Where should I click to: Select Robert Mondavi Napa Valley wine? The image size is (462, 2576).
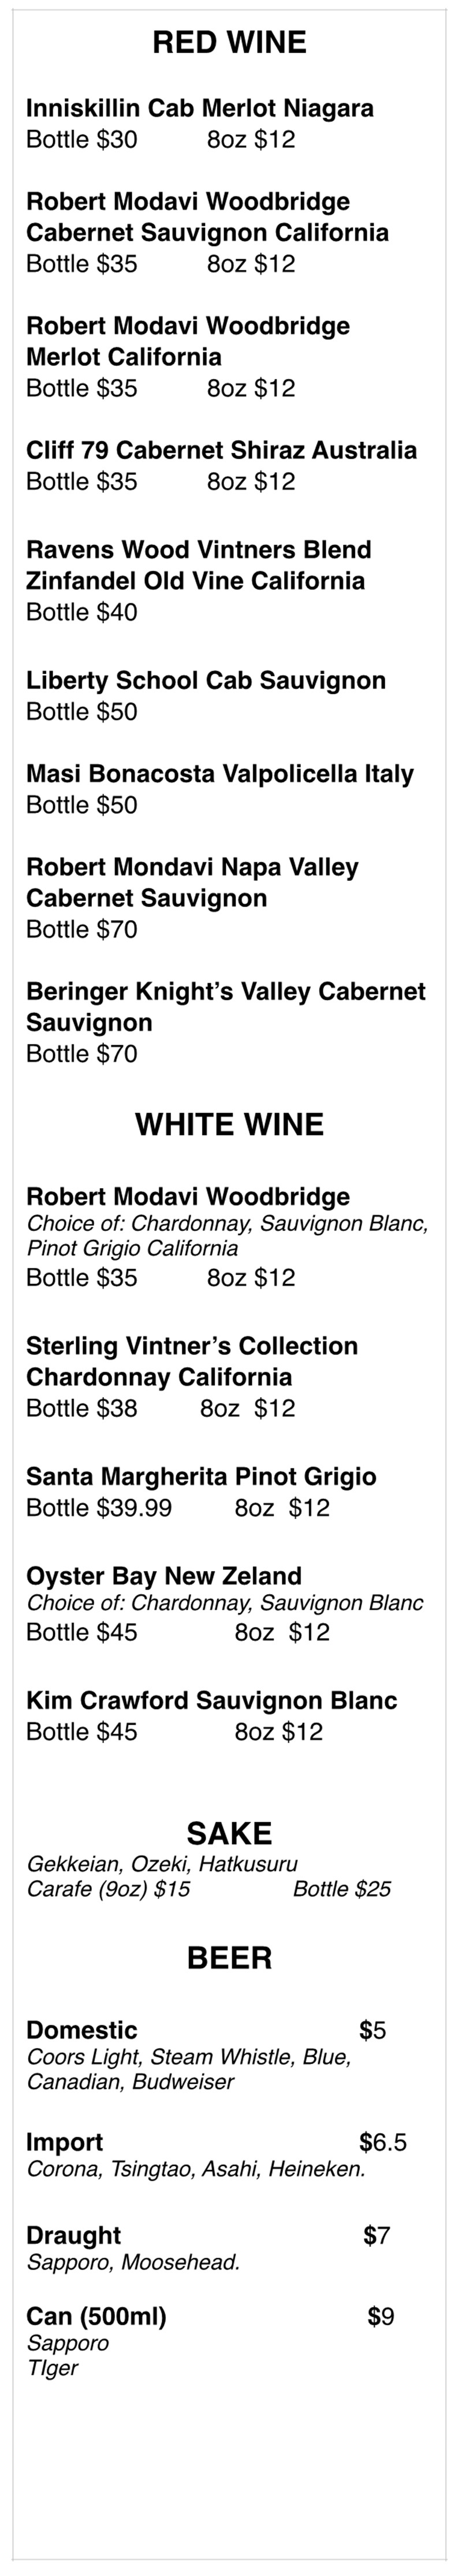(x=192, y=868)
